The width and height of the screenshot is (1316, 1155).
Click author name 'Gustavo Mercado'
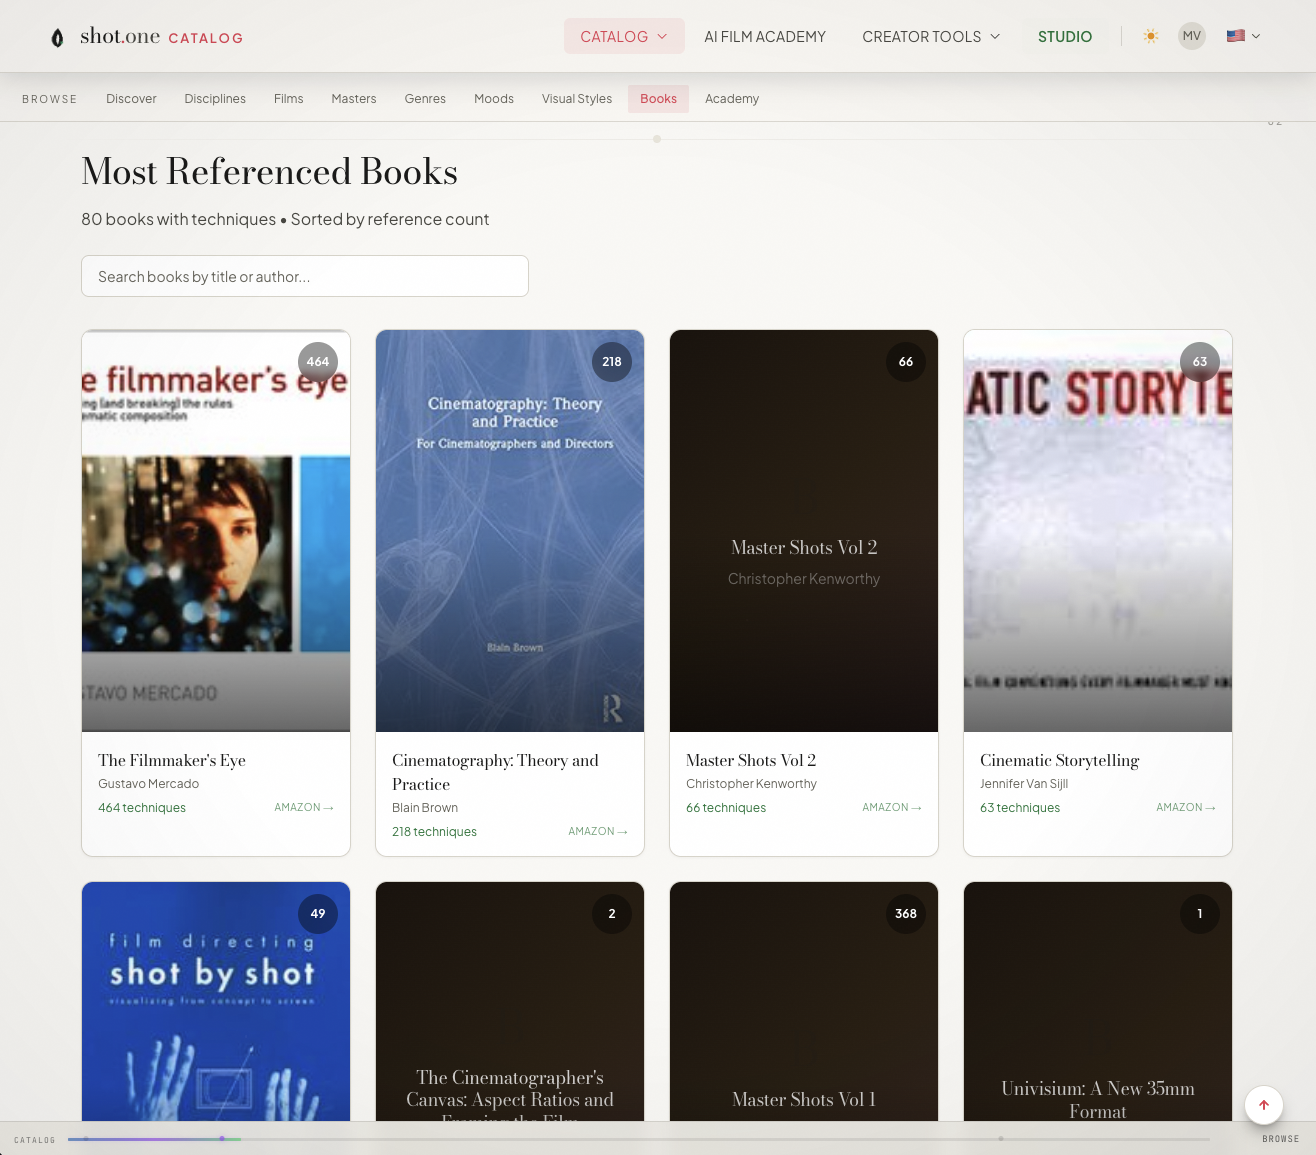(148, 784)
